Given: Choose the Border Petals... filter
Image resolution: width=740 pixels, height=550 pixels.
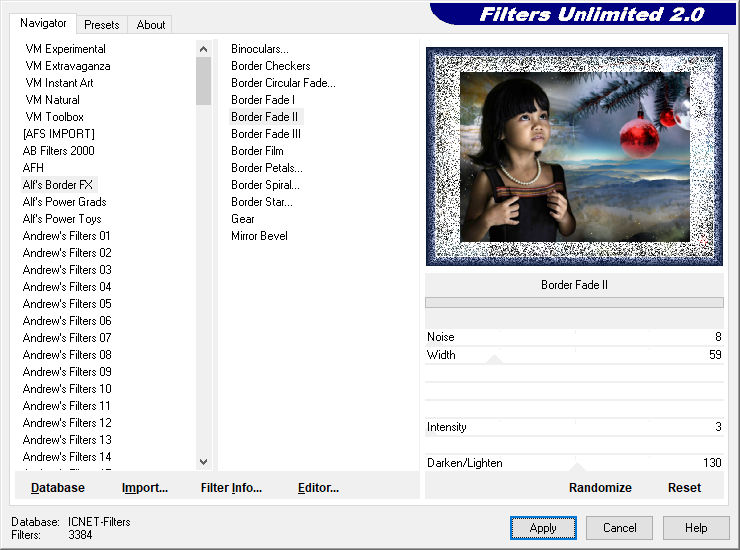Looking at the screenshot, I should click(267, 168).
